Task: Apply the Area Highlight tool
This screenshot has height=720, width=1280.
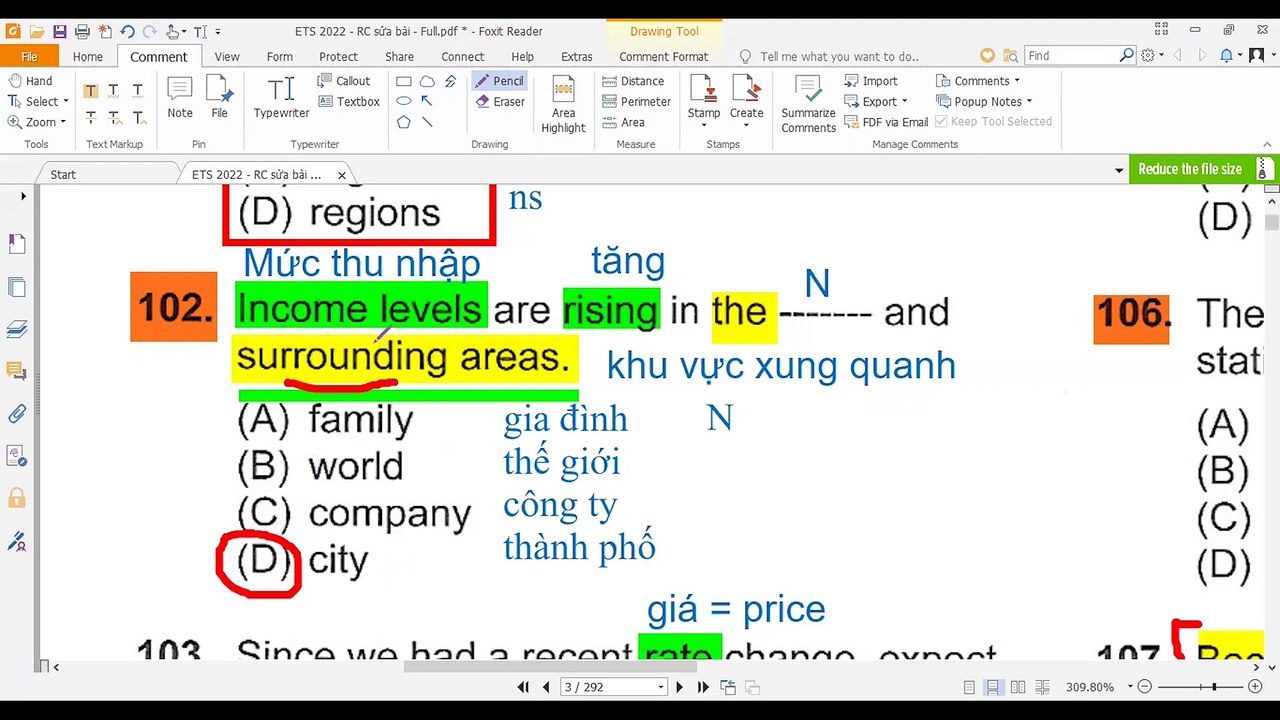Action: (x=563, y=105)
